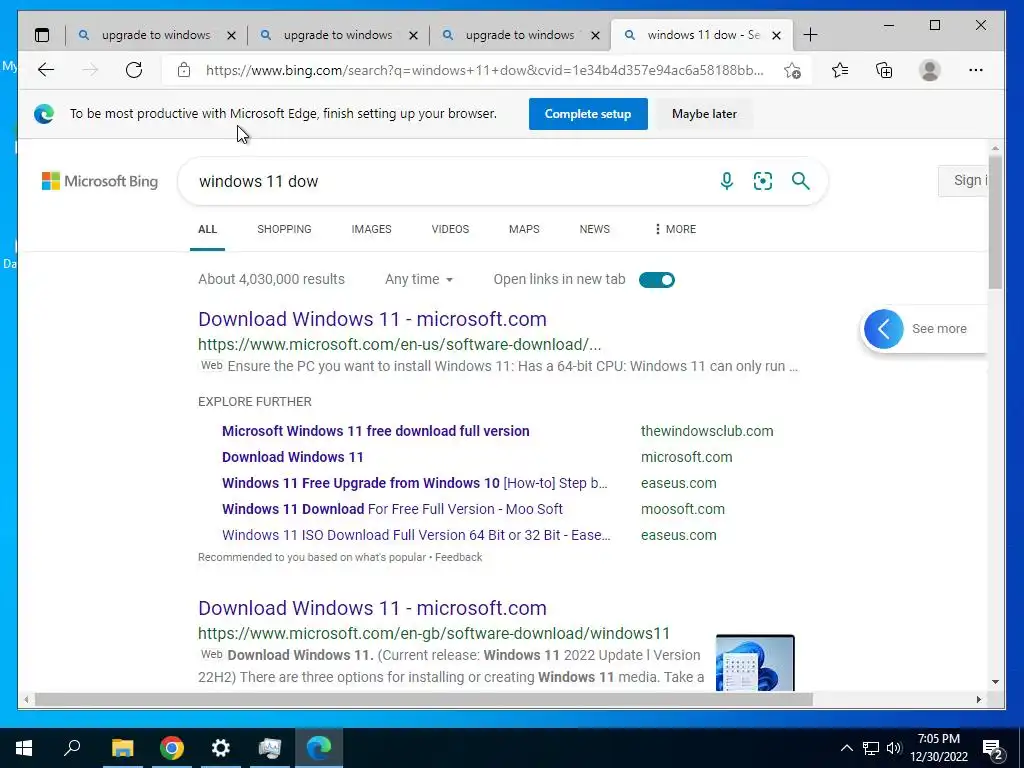This screenshot has width=1024, height=768.
Task: Toggle Open links in new tab switch
Action: [x=656, y=280]
